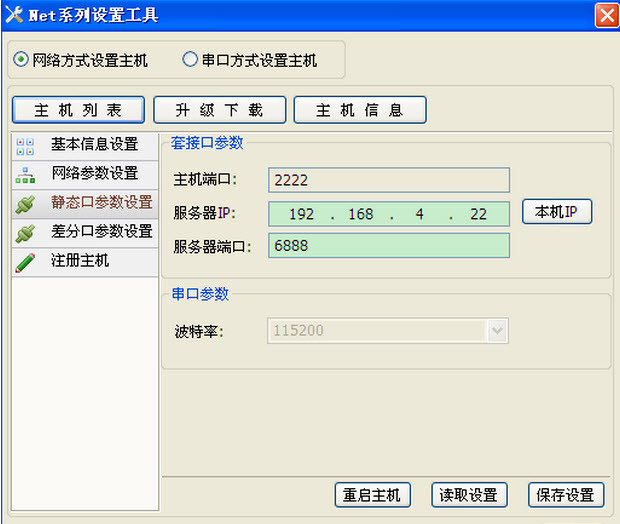Switch to 主机信息 tab
Screen dimensions: 620x524
coord(360,110)
